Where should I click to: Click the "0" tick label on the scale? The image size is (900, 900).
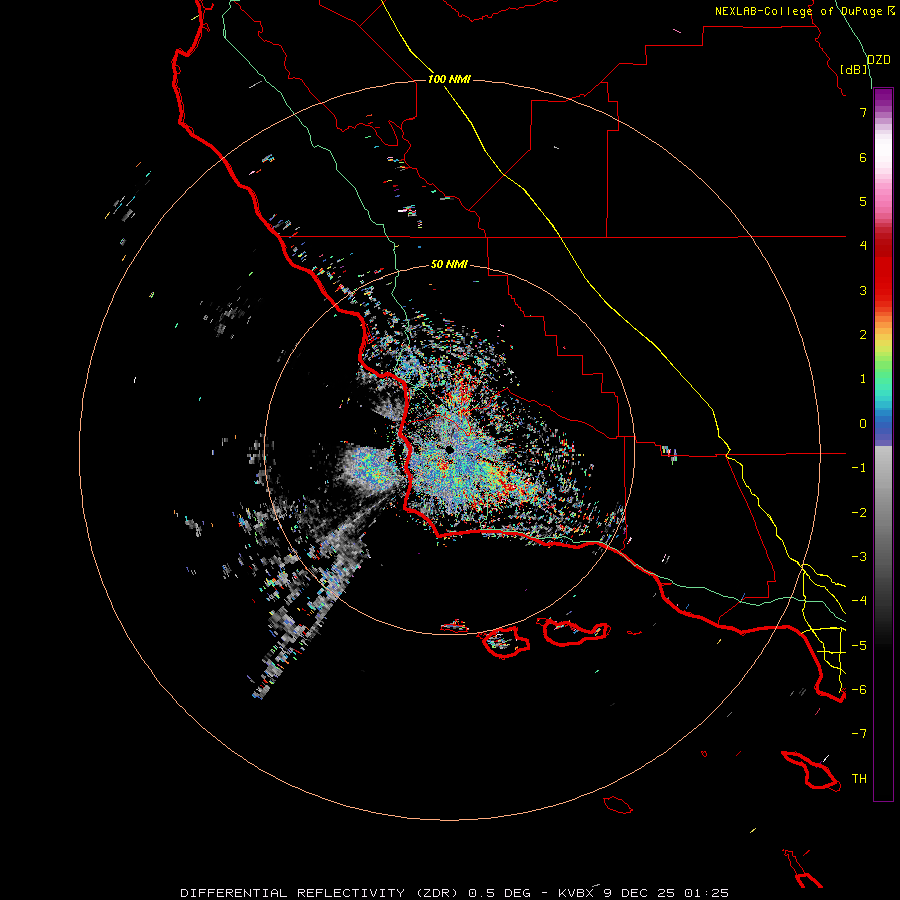coord(863,424)
